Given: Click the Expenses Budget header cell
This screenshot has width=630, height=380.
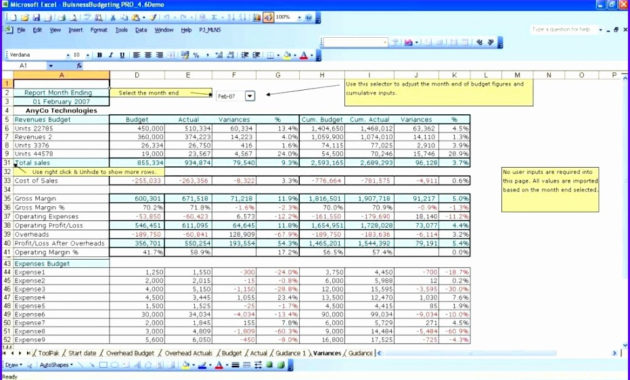Looking at the screenshot, I should pyautogui.click(x=61, y=264).
